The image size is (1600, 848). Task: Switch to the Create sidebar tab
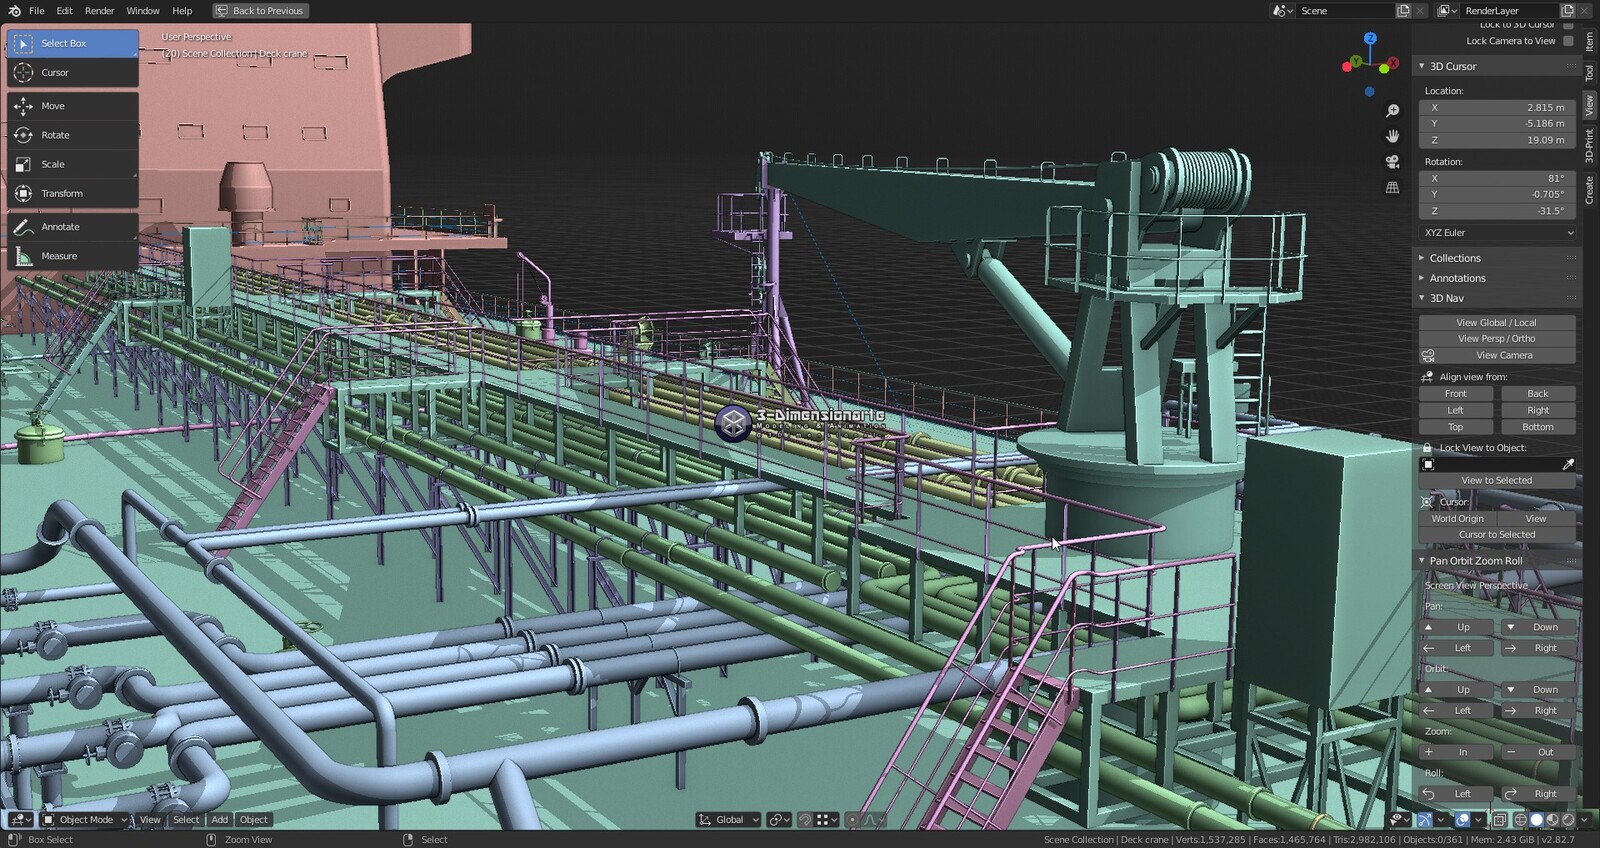coord(1589,189)
